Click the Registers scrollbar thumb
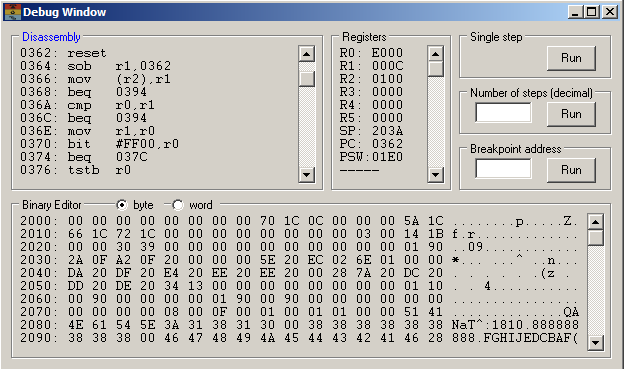 pos(435,69)
